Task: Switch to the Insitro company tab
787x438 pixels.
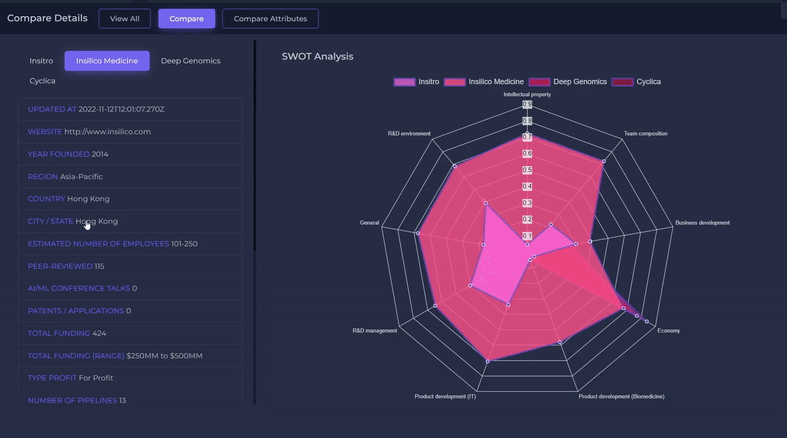Action: coord(41,61)
